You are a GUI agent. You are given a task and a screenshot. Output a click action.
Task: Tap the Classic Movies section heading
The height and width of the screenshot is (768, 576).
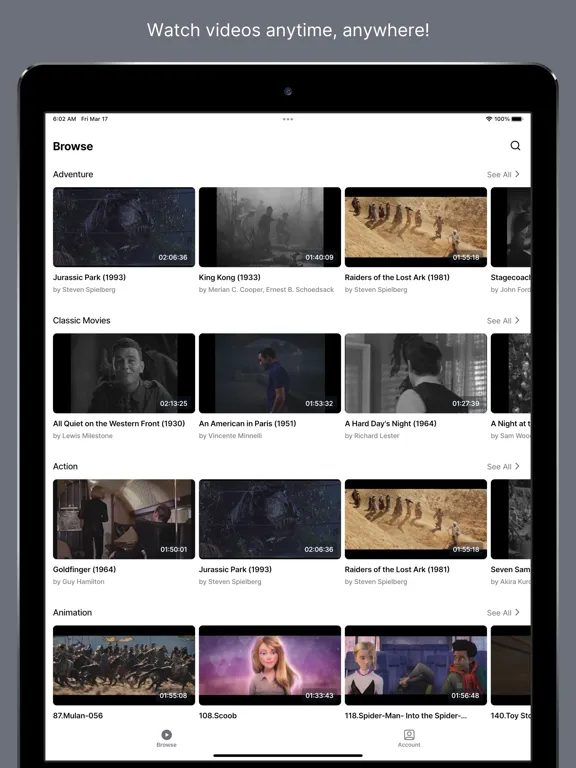[x=81, y=320]
